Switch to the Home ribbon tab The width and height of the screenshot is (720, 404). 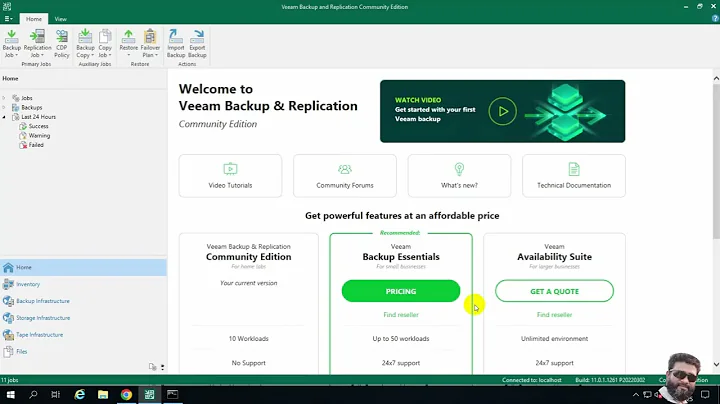[x=34, y=19]
